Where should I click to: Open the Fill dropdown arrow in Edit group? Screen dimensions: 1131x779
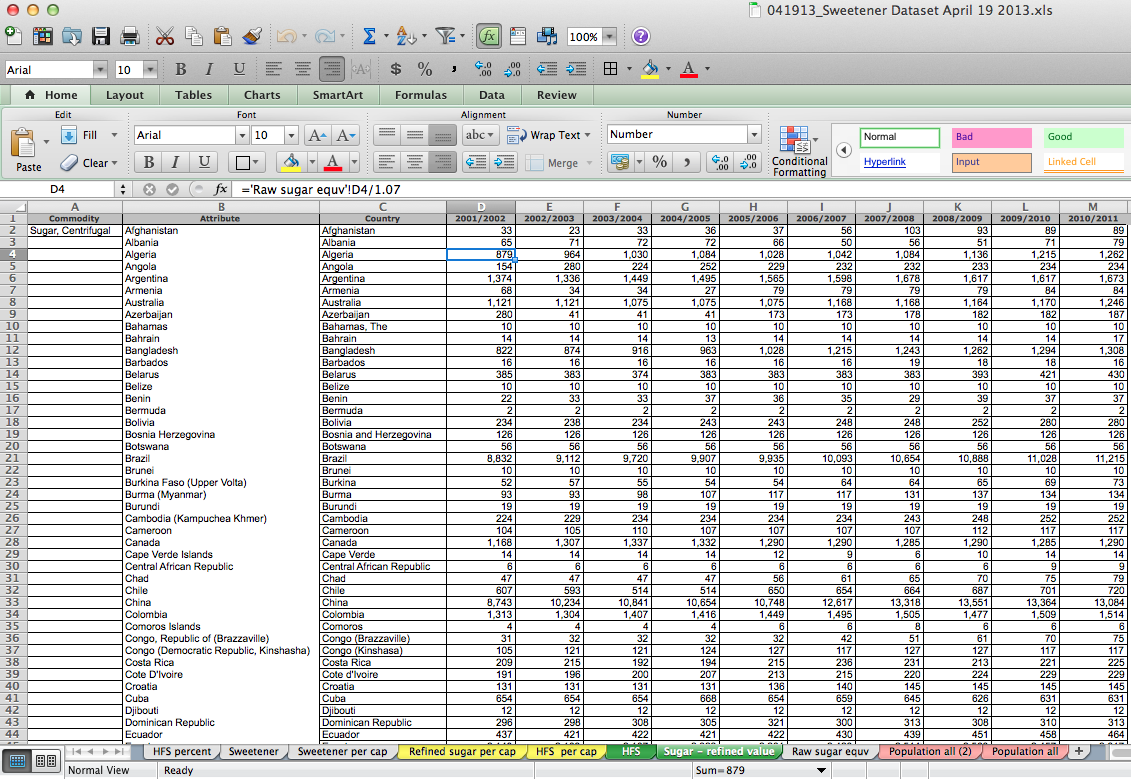click(x=114, y=135)
